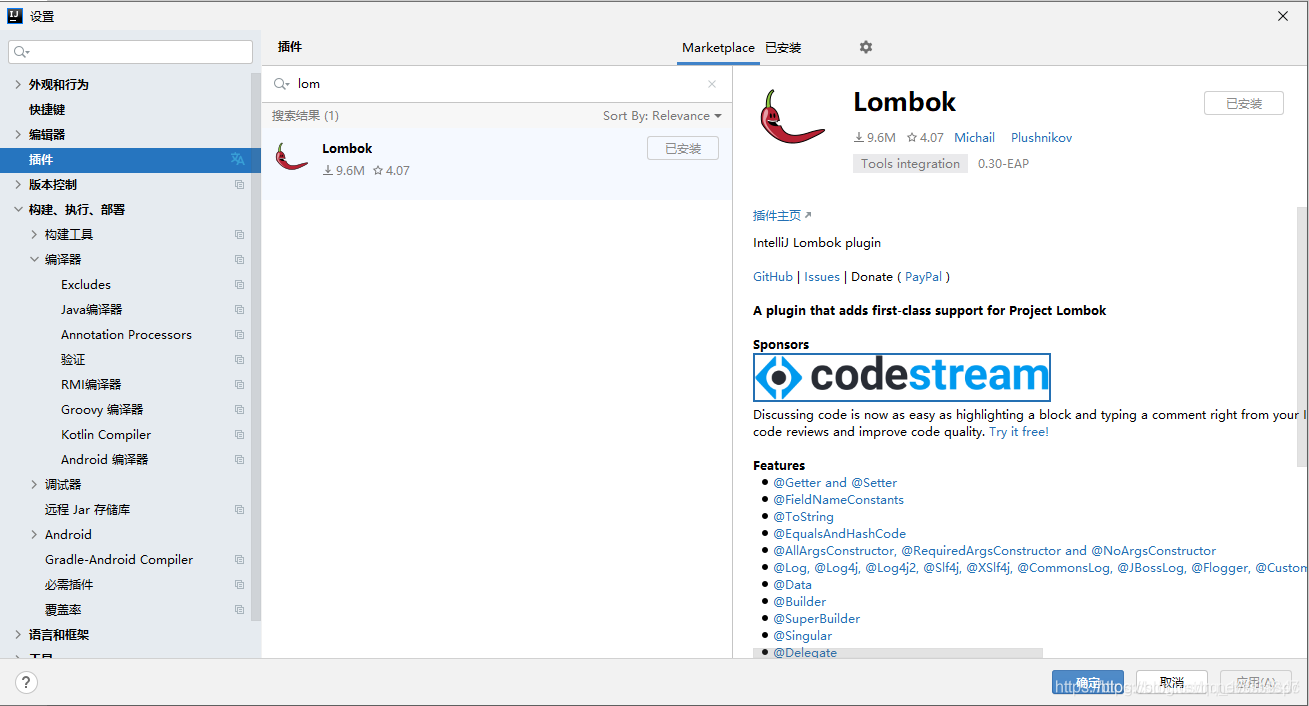This screenshot has height=706, width=1309.
Task: Expand the 构建工具 node
Action: coord(34,234)
